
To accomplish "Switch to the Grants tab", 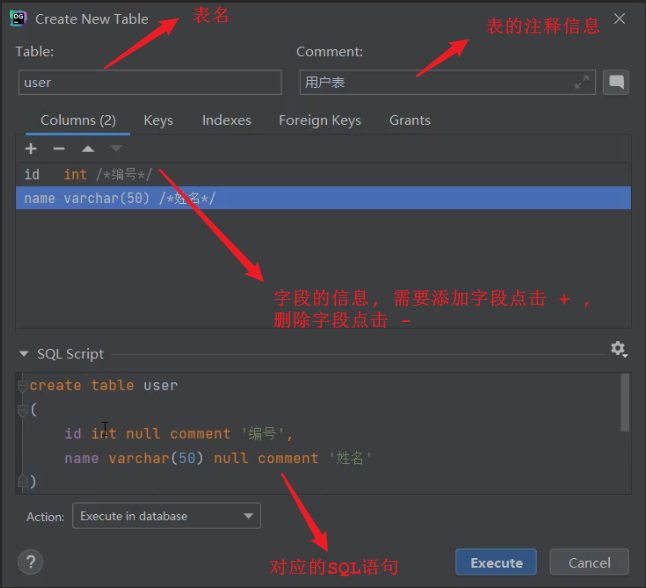I will 410,120.
